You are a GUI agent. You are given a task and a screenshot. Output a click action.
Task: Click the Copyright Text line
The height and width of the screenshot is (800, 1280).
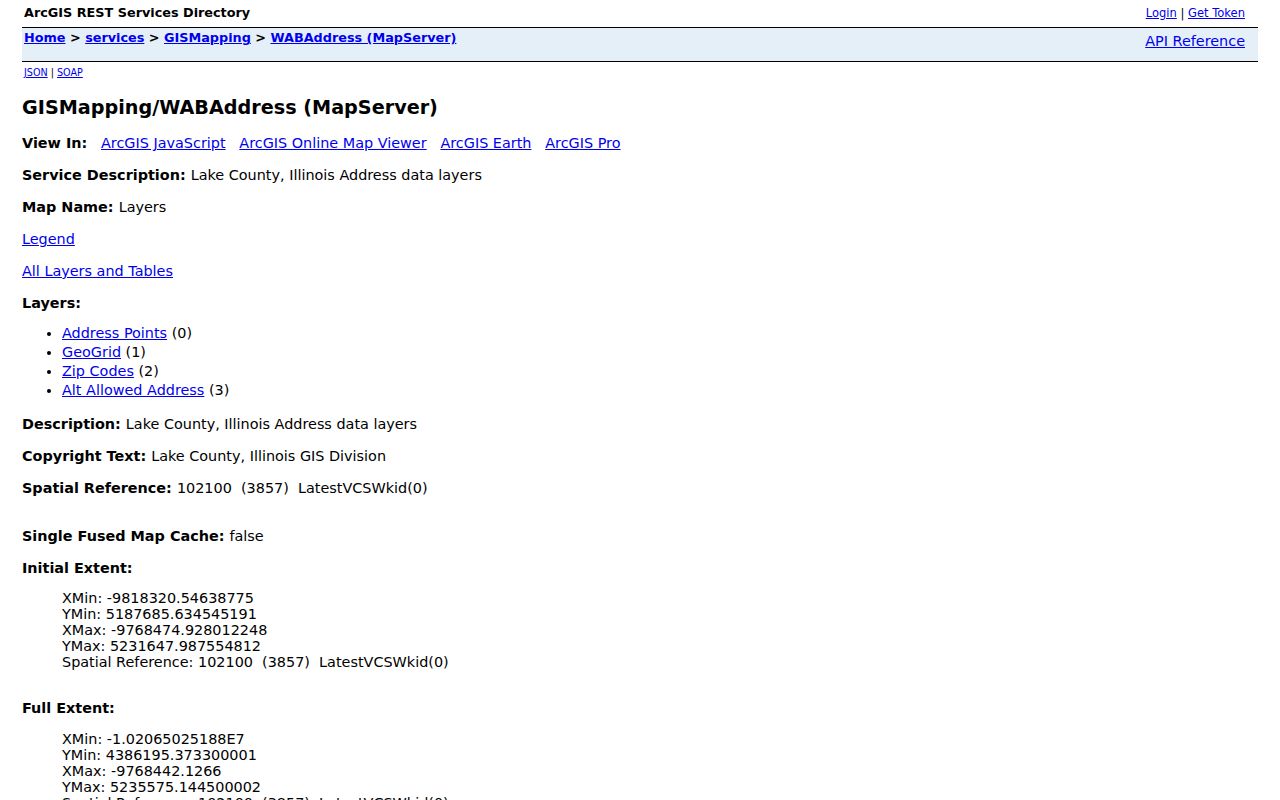[204, 456]
